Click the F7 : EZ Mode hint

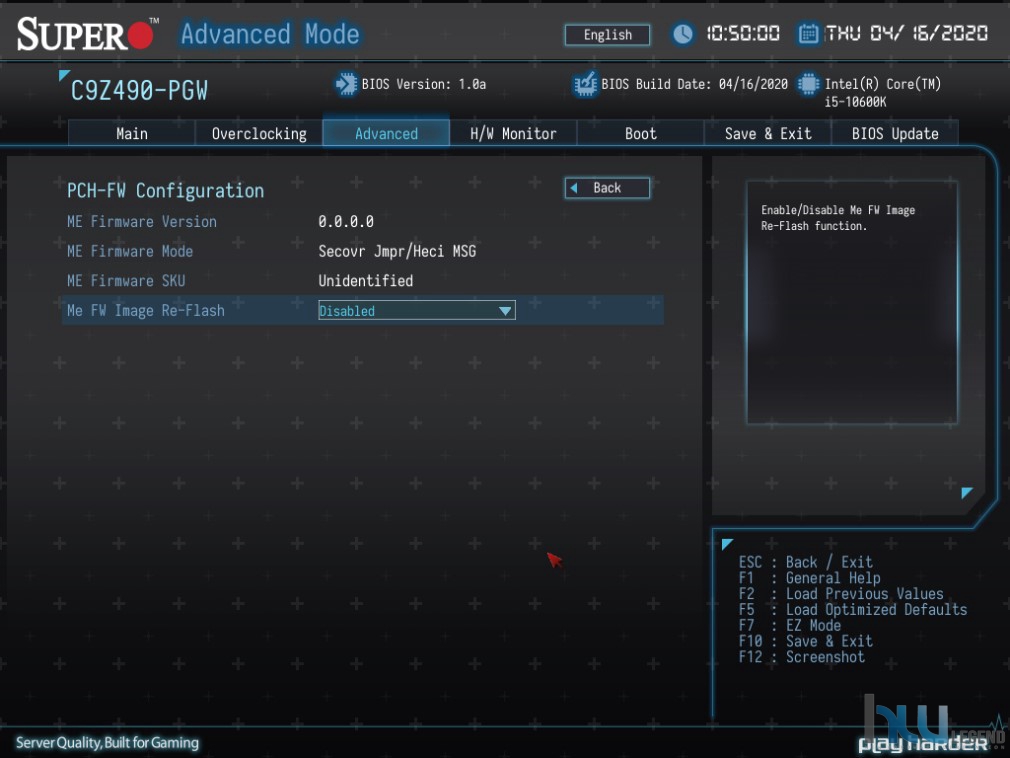(790, 625)
